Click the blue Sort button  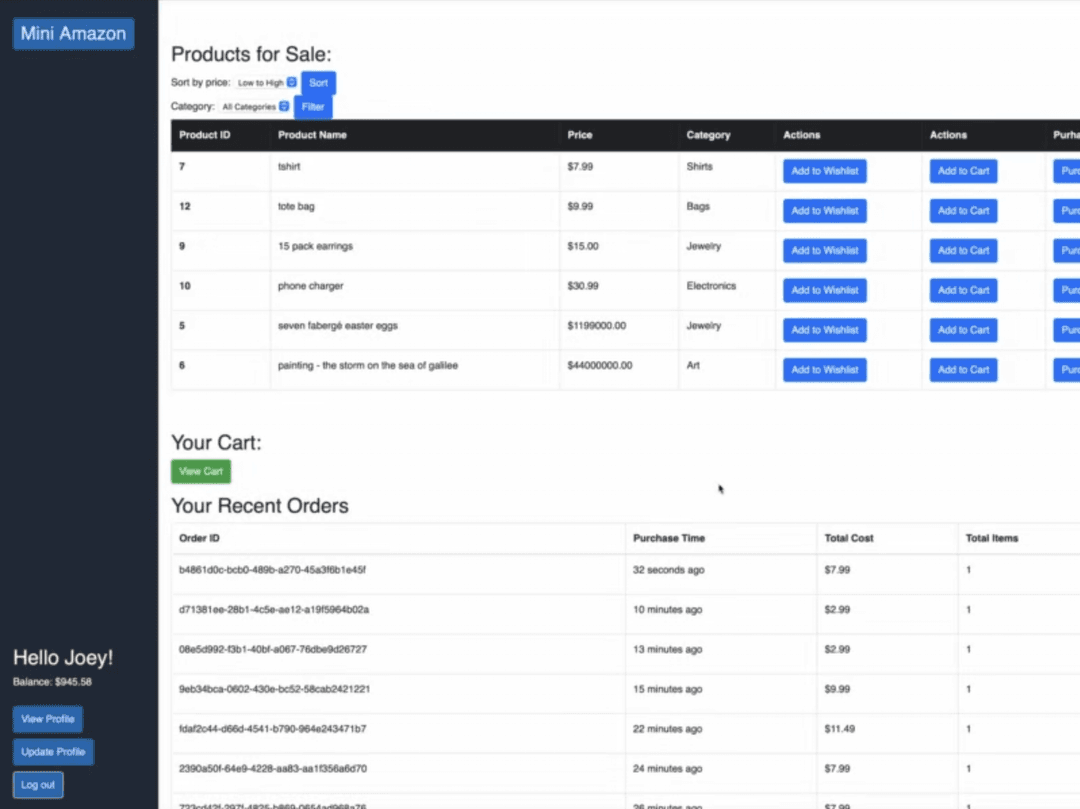click(x=318, y=83)
